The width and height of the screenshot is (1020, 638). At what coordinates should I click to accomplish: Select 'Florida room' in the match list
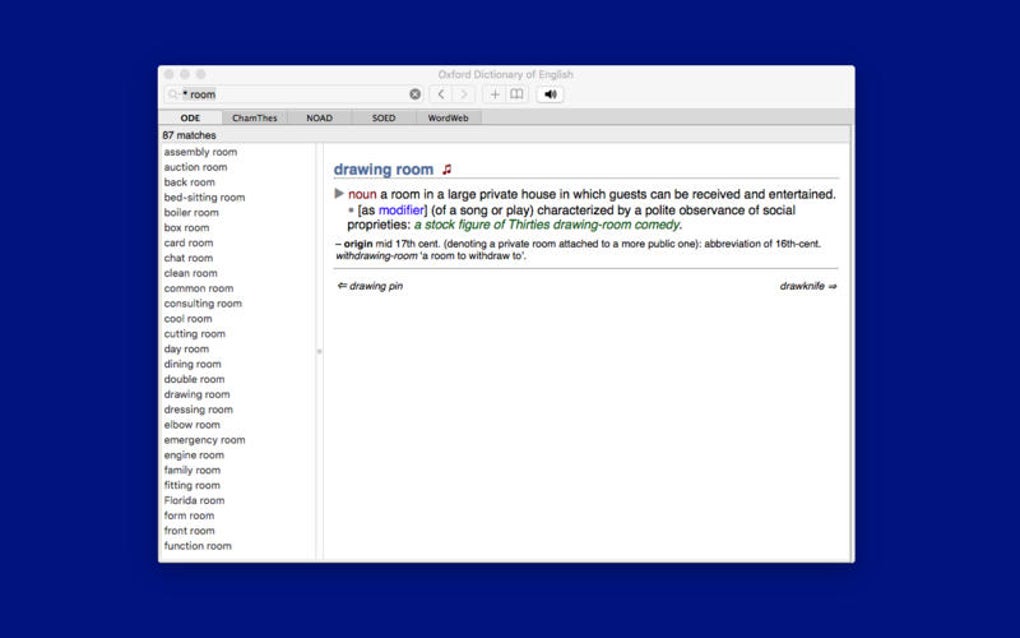coord(194,500)
